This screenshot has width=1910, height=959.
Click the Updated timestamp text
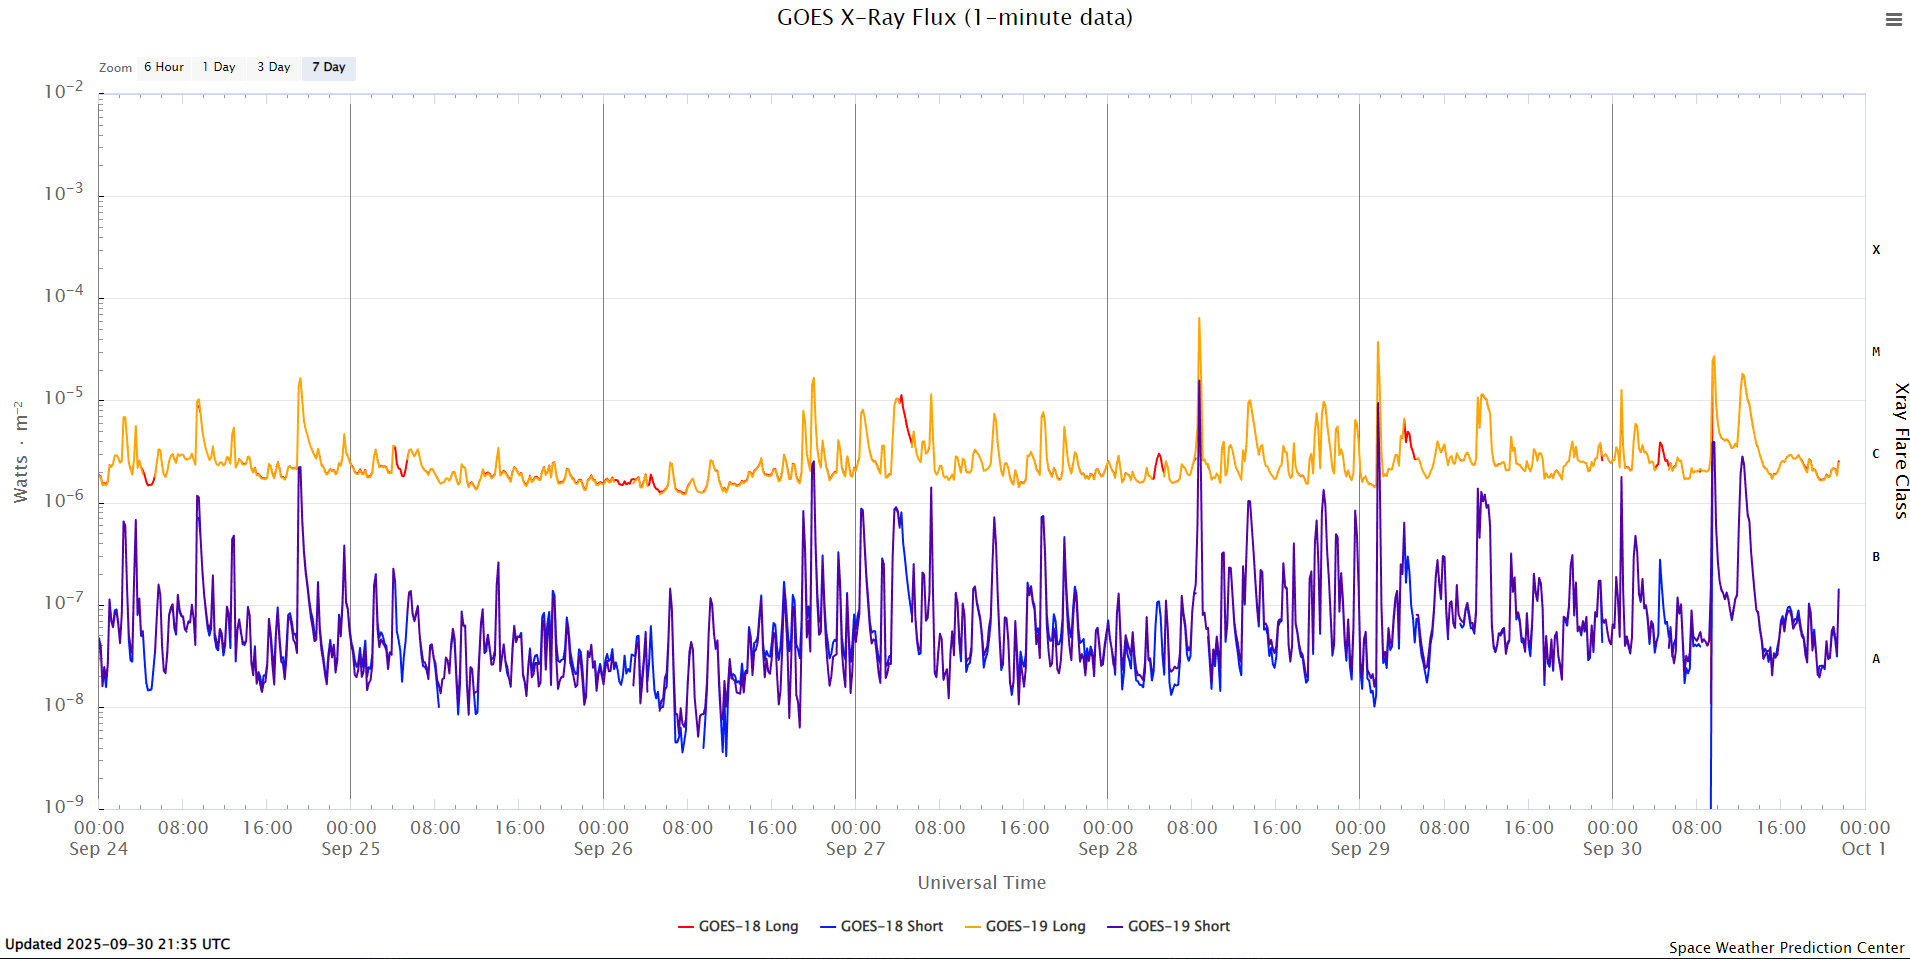pos(118,944)
